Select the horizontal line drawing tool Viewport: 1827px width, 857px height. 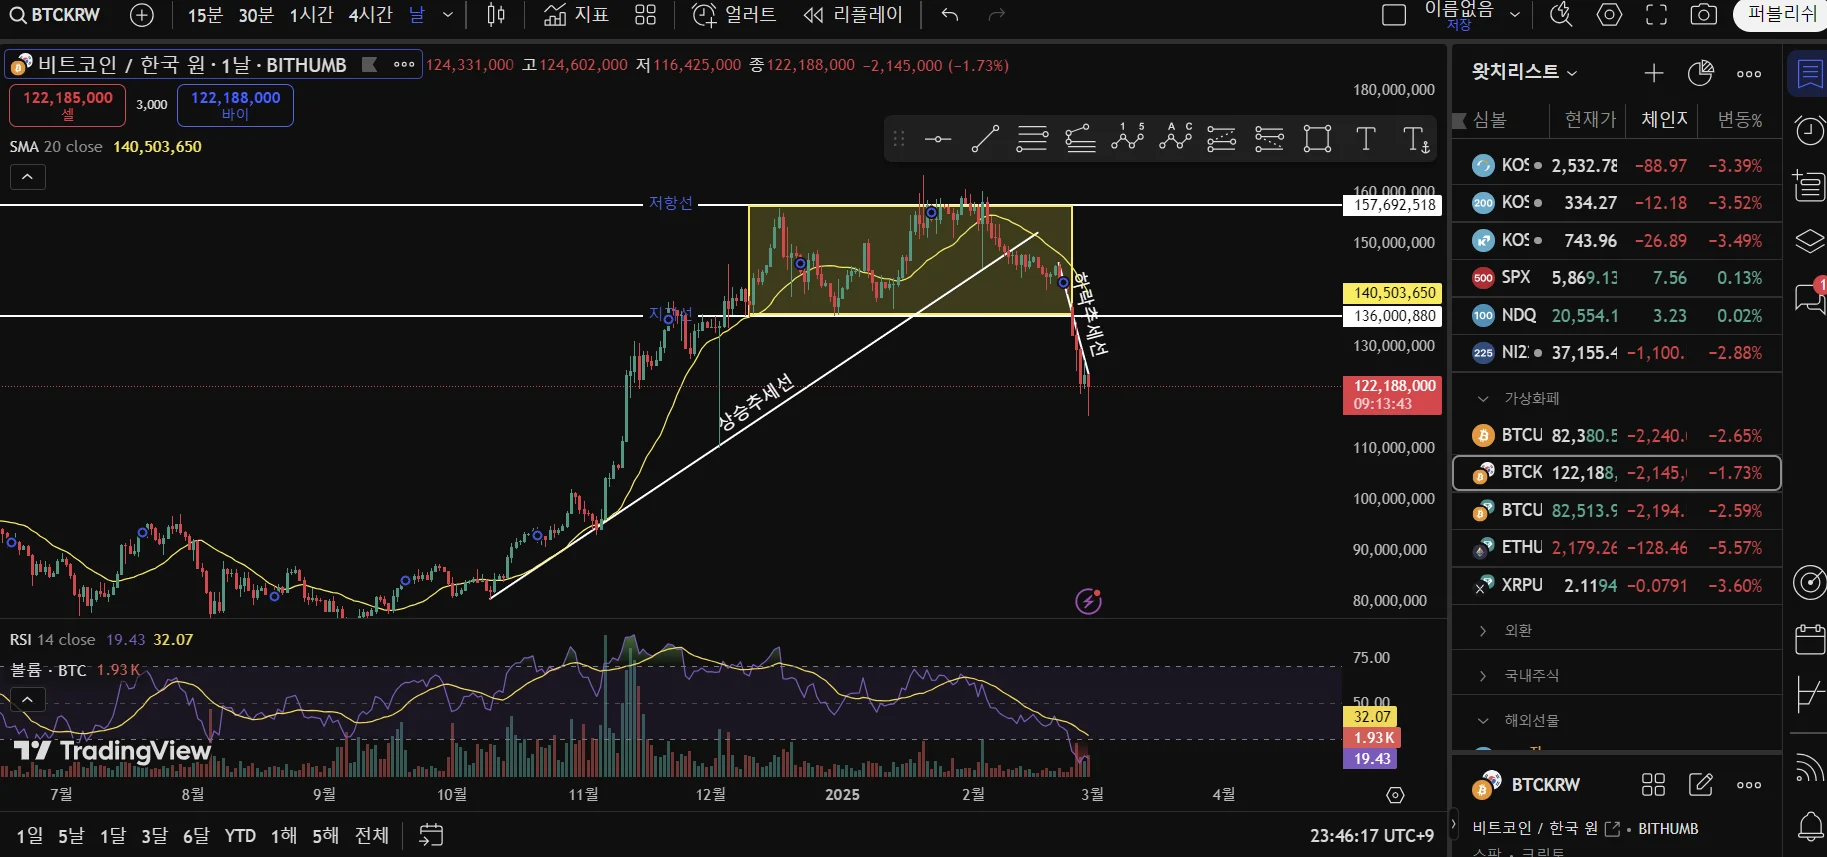pos(937,139)
